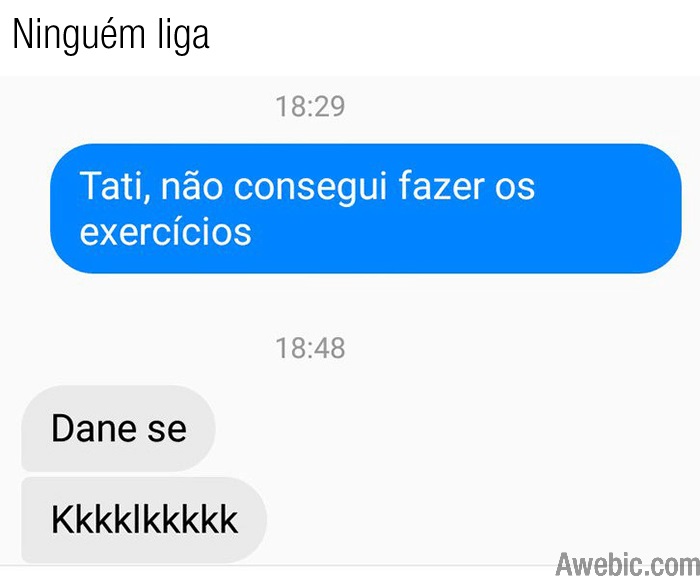Click the word "exercícios" in the sent message
The image size is (700, 576).
pos(166,232)
